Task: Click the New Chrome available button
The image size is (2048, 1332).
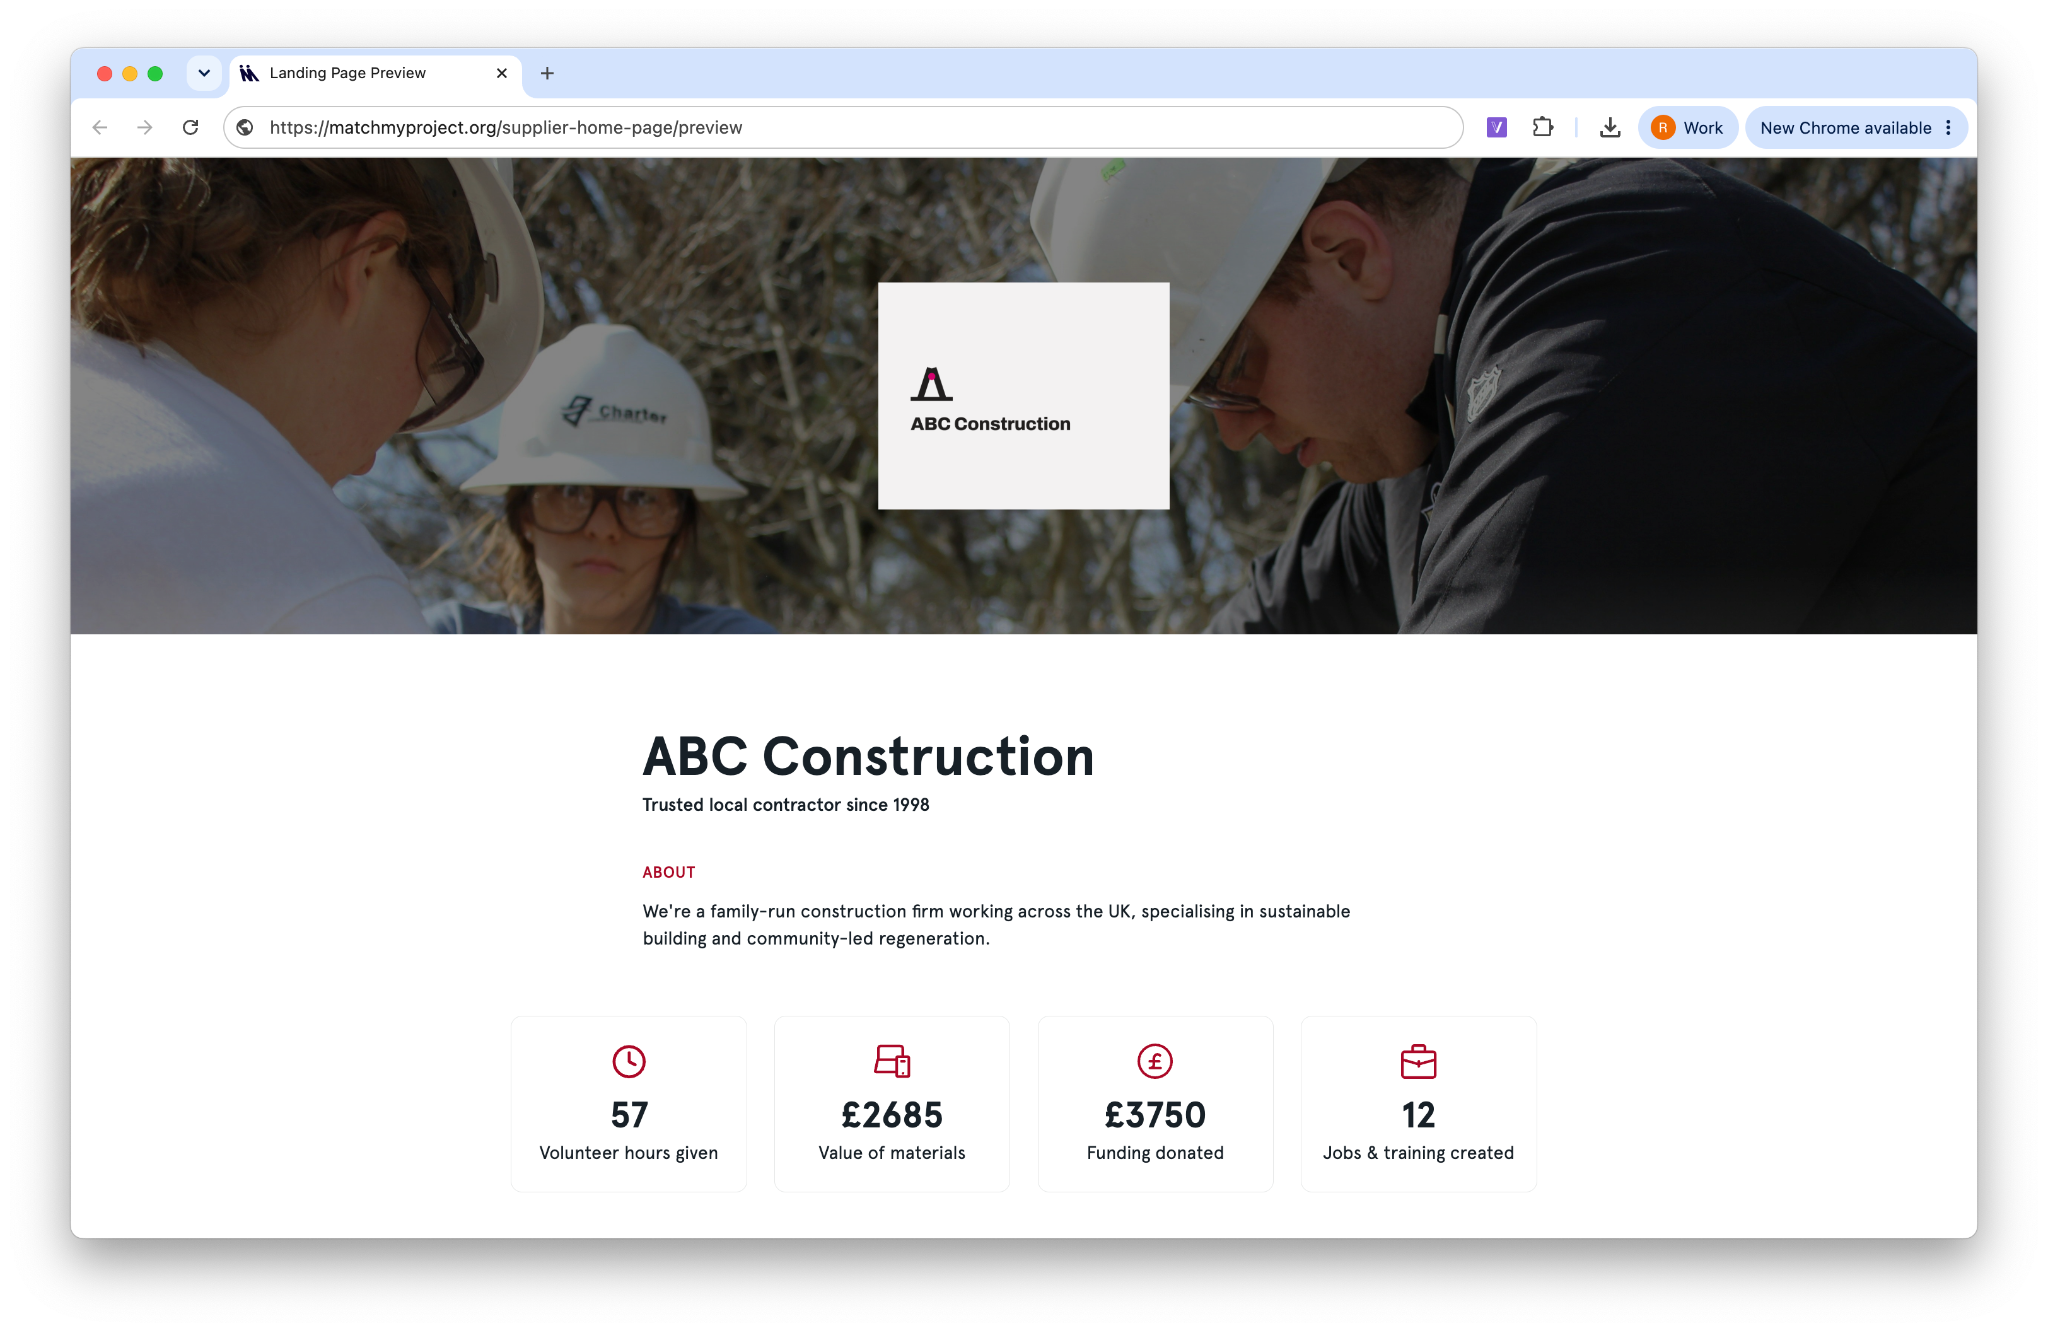Action: pos(1845,127)
